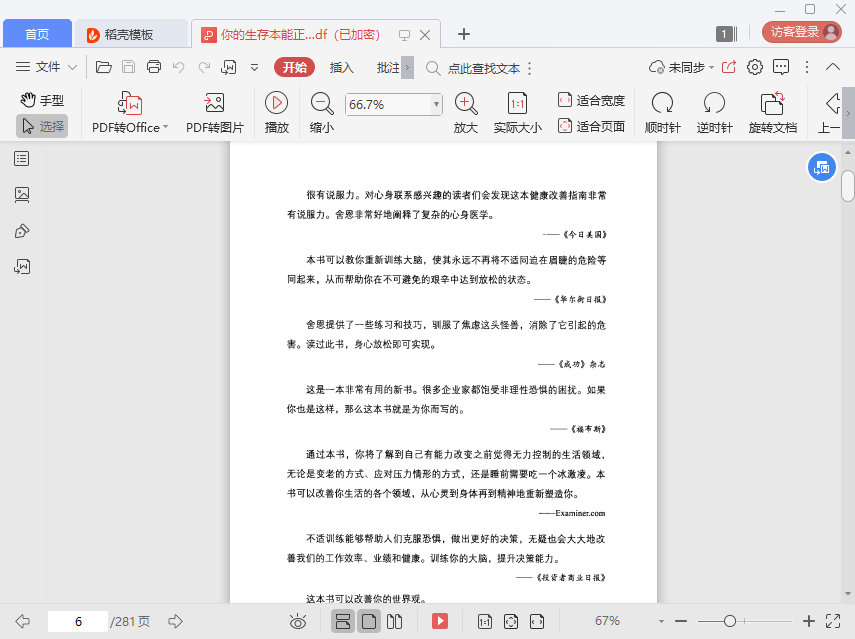Open the more options vertical dots
This screenshot has width=855, height=639.
pyautogui.click(x=807, y=67)
